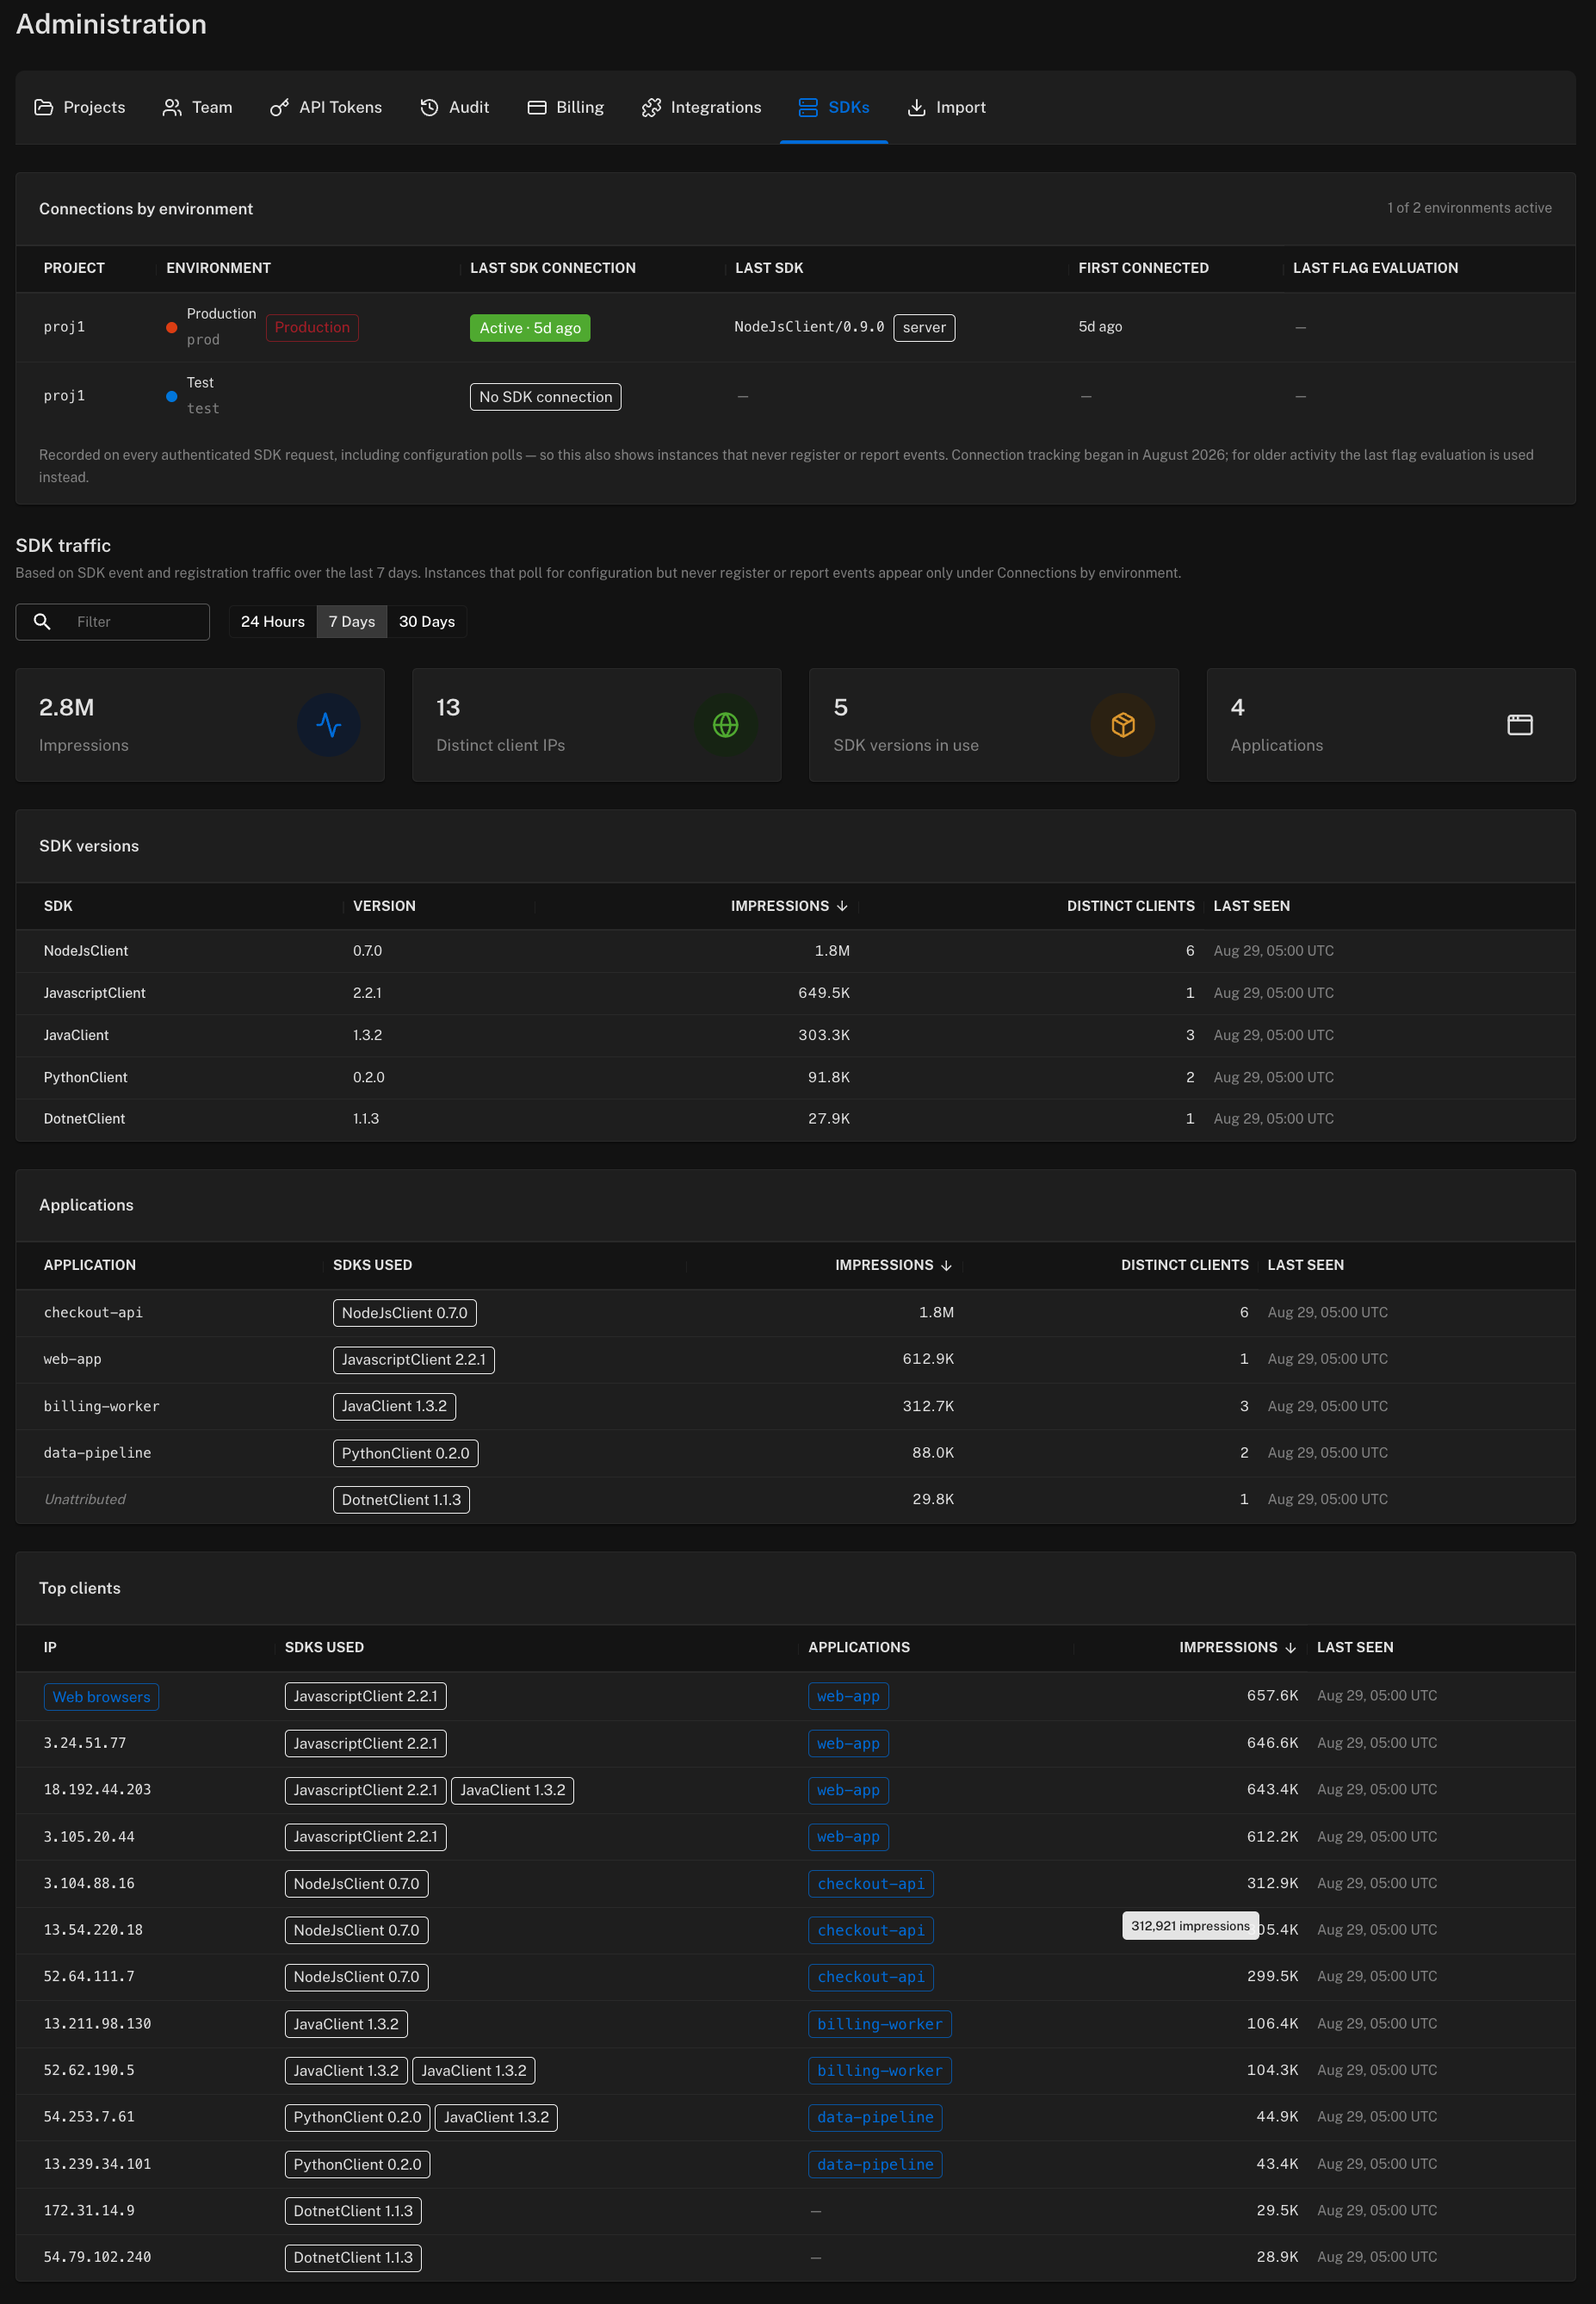Click the server tag next to NodeJsClient/0.9.0

(924, 327)
